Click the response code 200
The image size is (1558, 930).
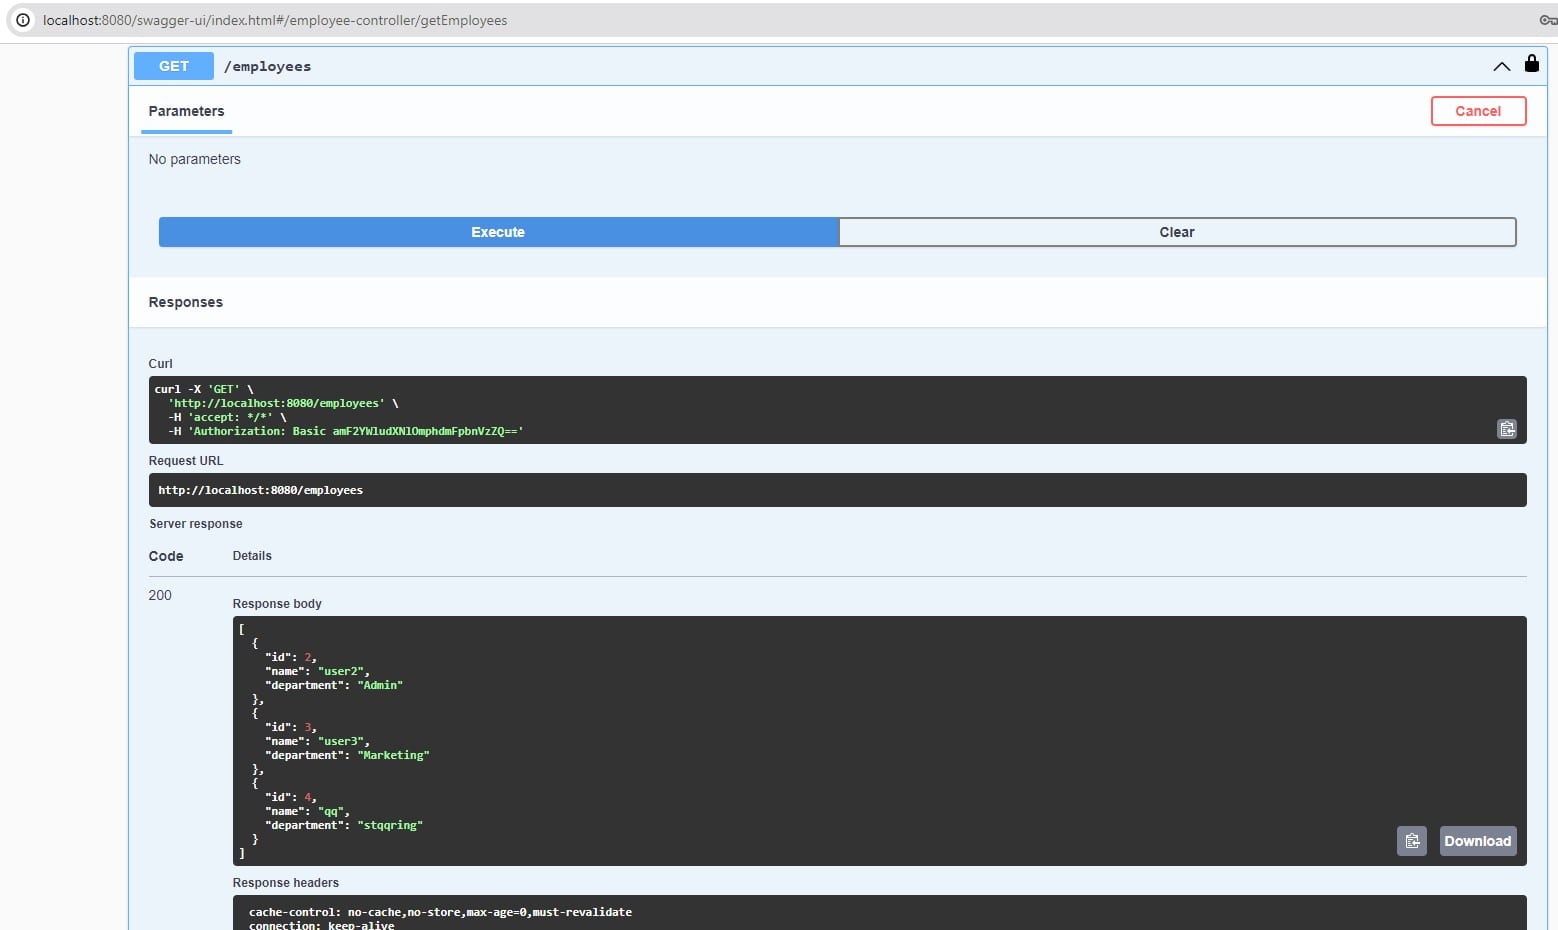click(160, 595)
